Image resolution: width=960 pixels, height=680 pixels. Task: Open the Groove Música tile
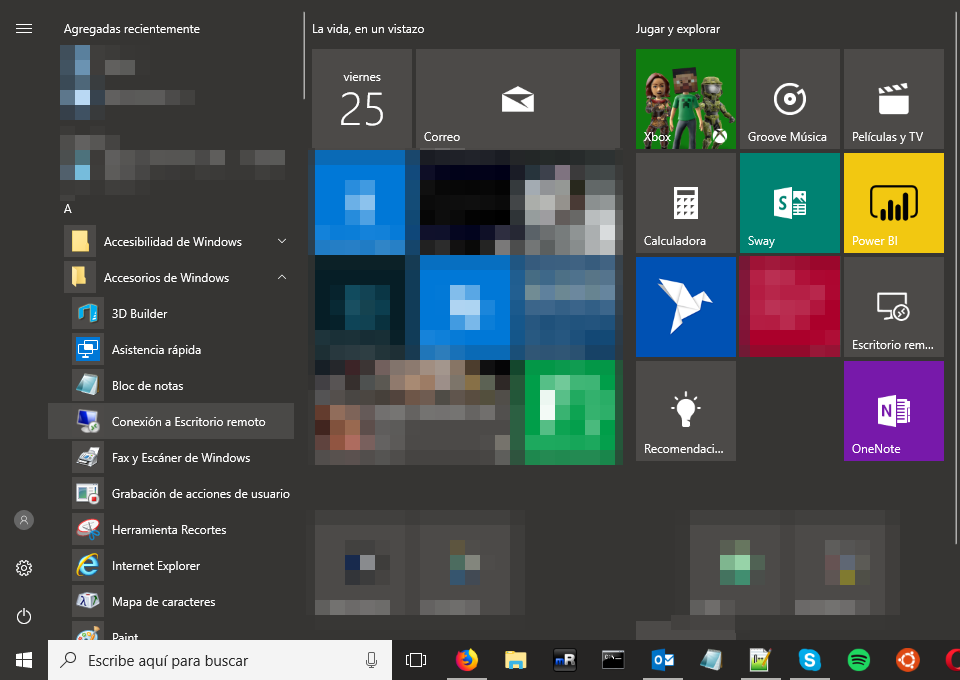point(790,99)
